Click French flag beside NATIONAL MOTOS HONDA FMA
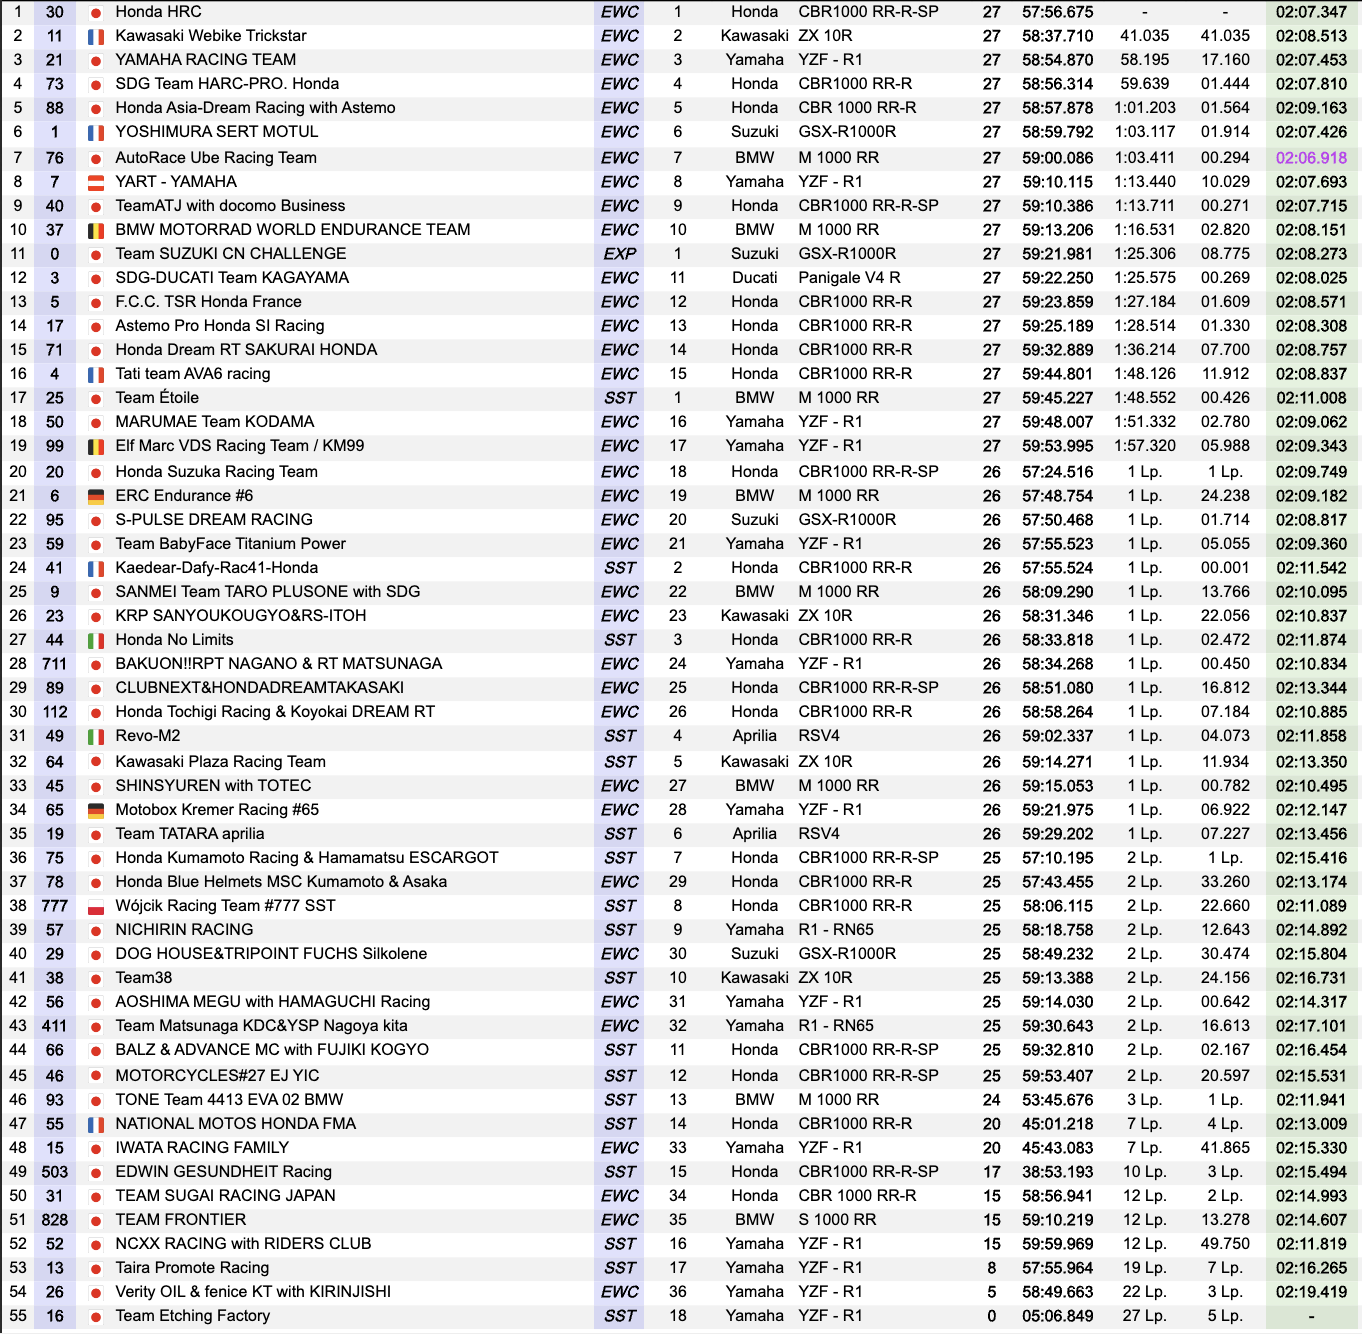This screenshot has height=1334, width=1362. click(x=96, y=1125)
